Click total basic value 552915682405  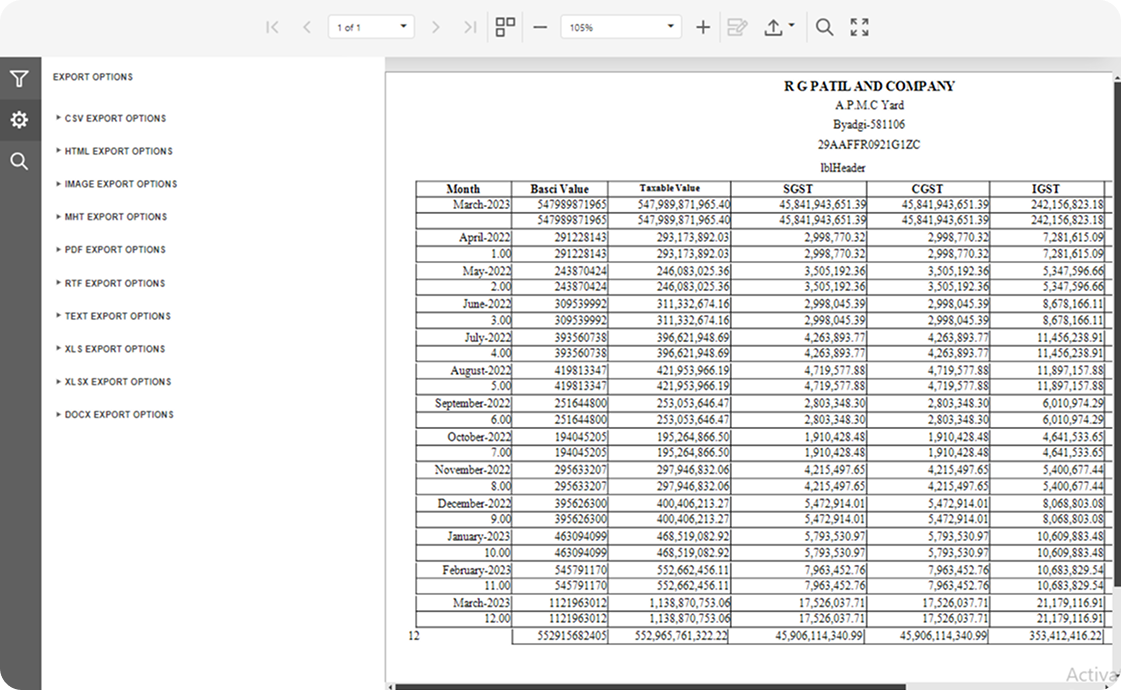pyautogui.click(x=560, y=636)
